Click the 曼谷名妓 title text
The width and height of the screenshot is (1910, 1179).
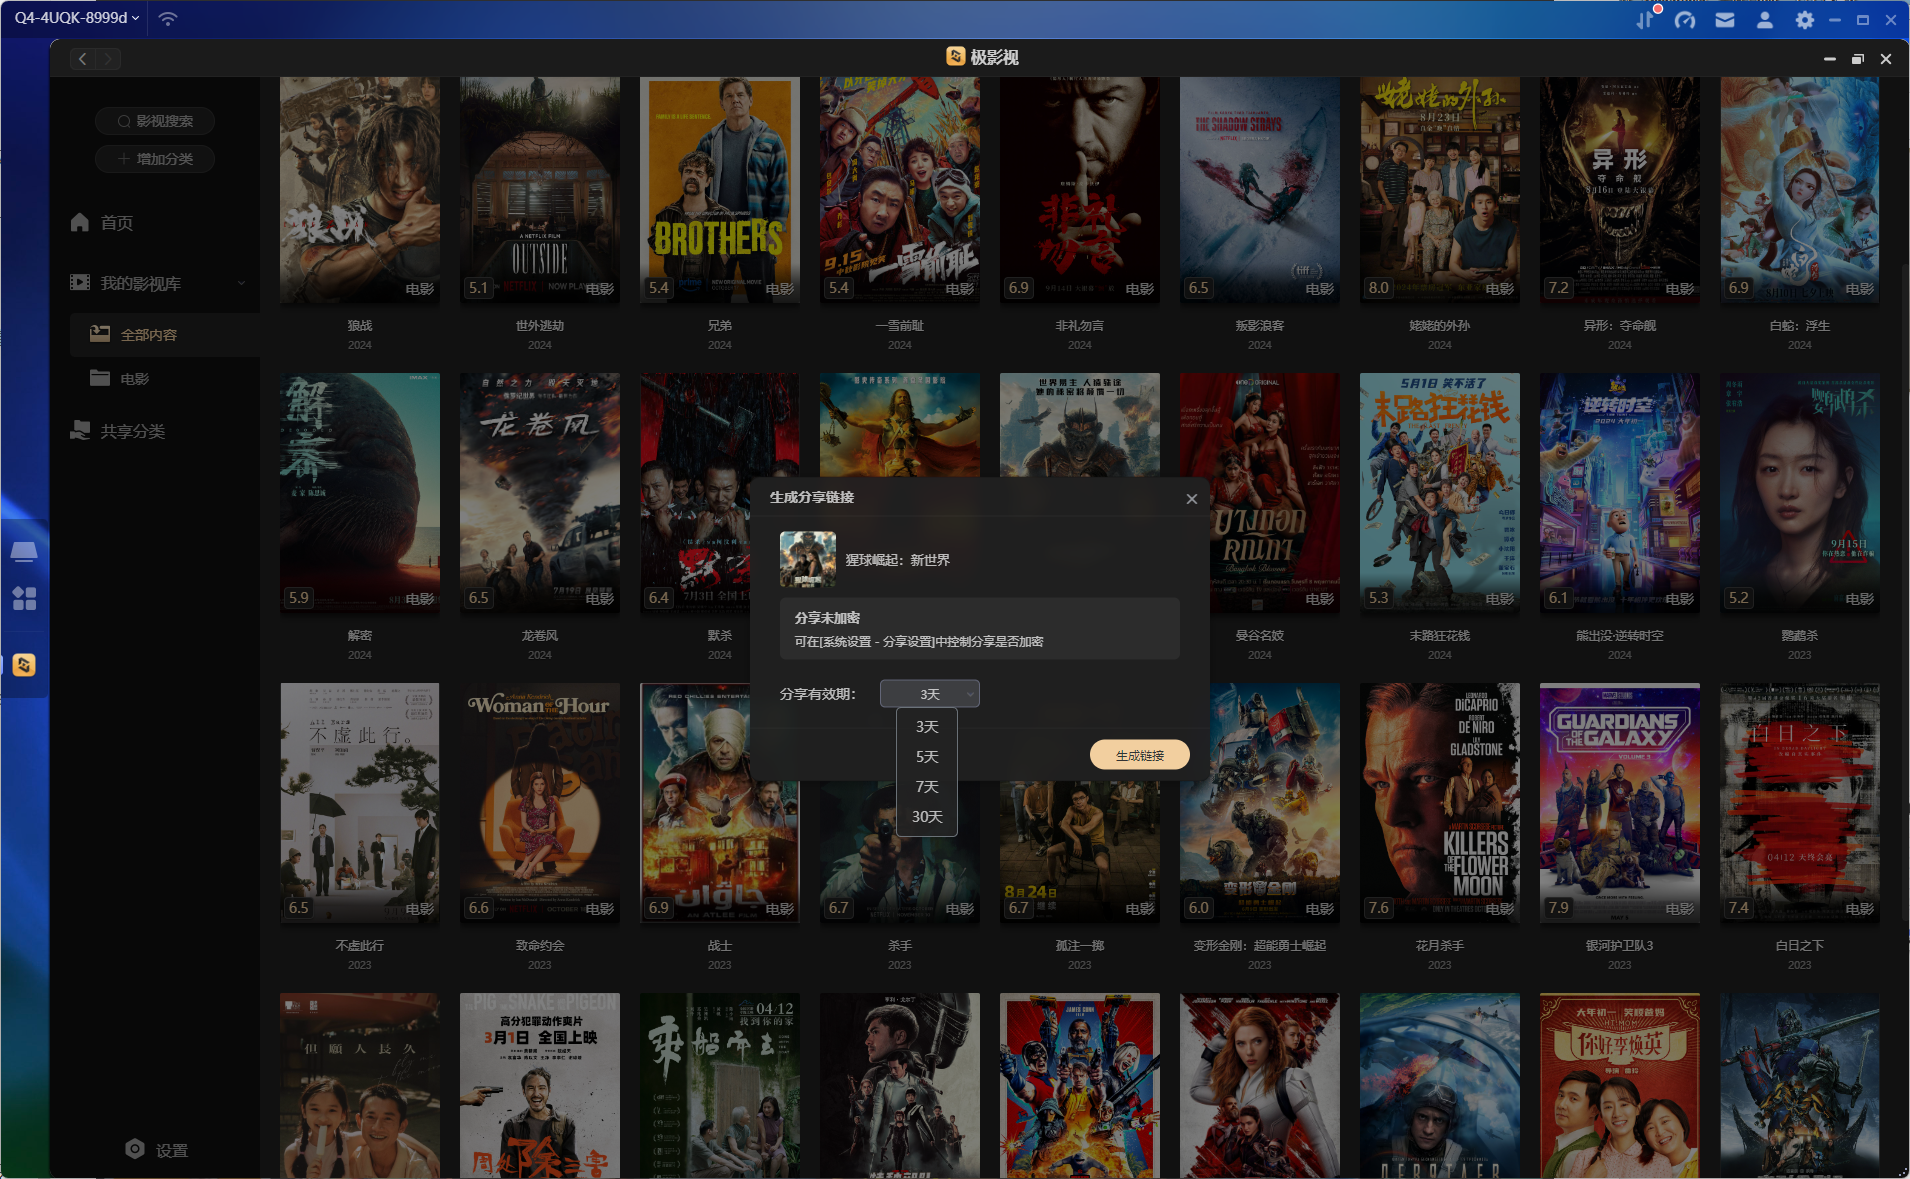[1260, 635]
